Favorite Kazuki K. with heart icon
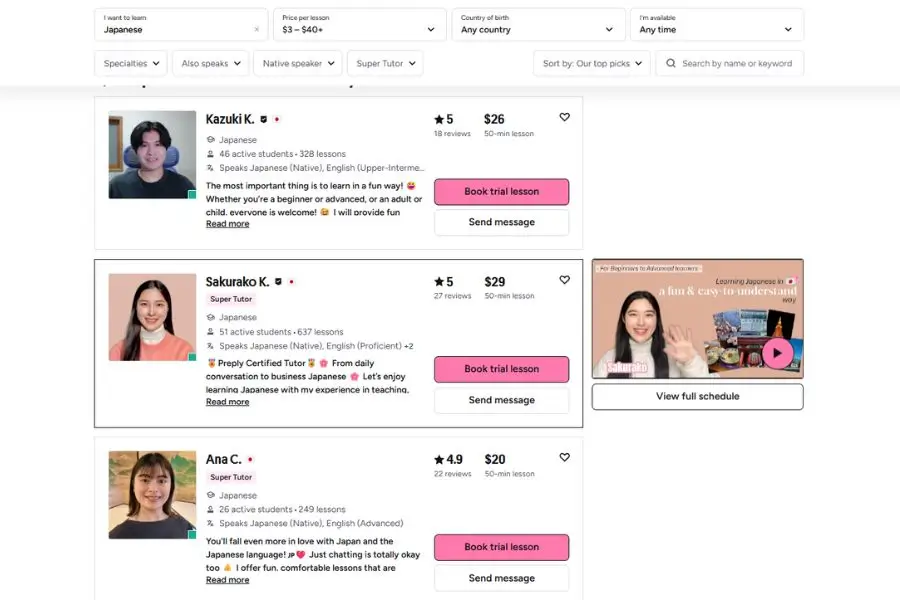The width and height of the screenshot is (900, 600). click(565, 117)
